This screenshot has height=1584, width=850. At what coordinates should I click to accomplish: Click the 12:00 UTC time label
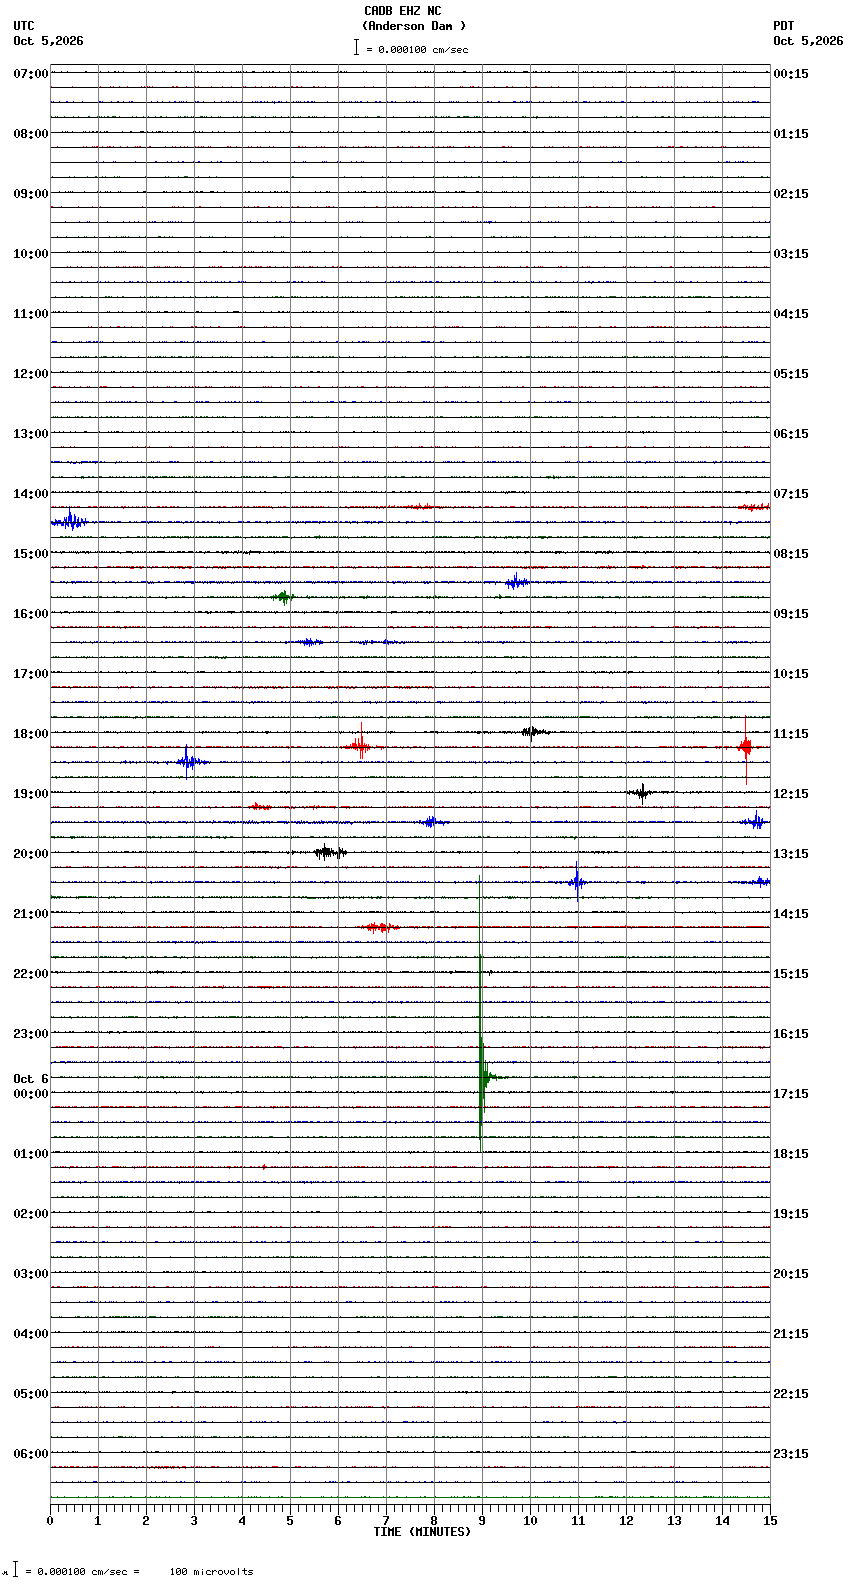(31, 374)
